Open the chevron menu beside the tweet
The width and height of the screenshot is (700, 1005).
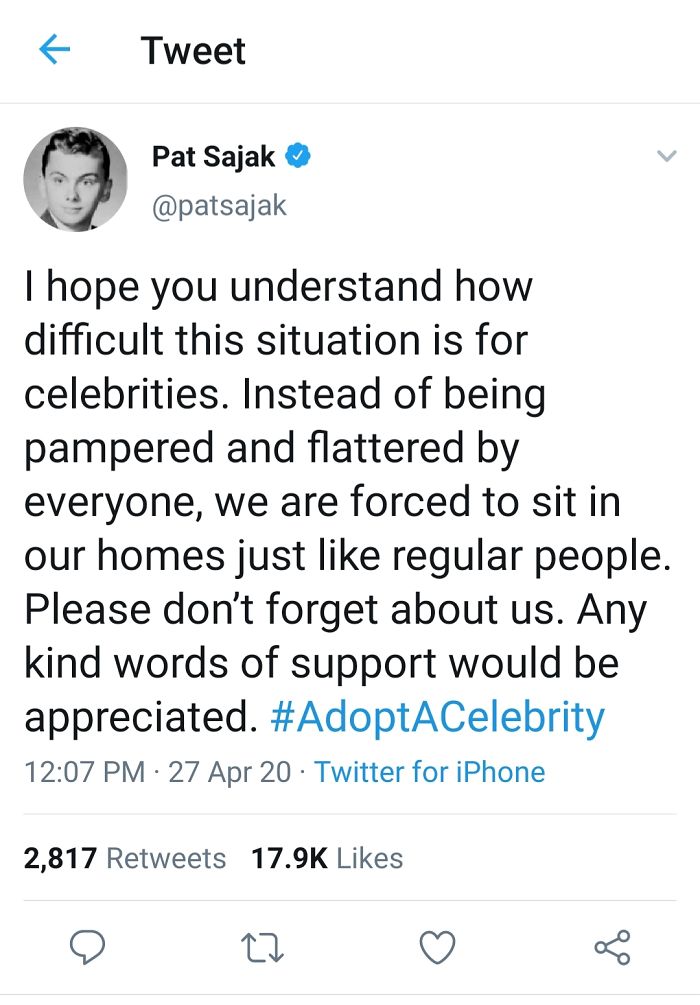(667, 156)
